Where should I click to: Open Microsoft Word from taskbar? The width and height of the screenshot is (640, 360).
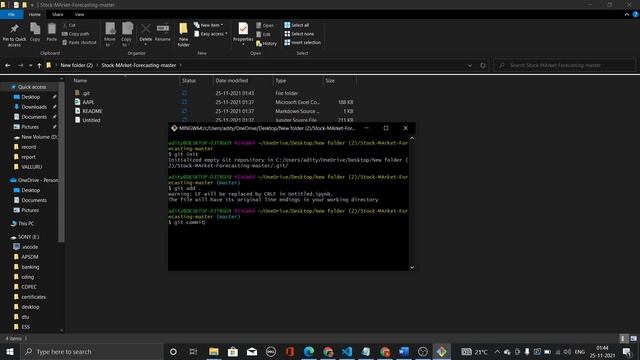click(404, 351)
